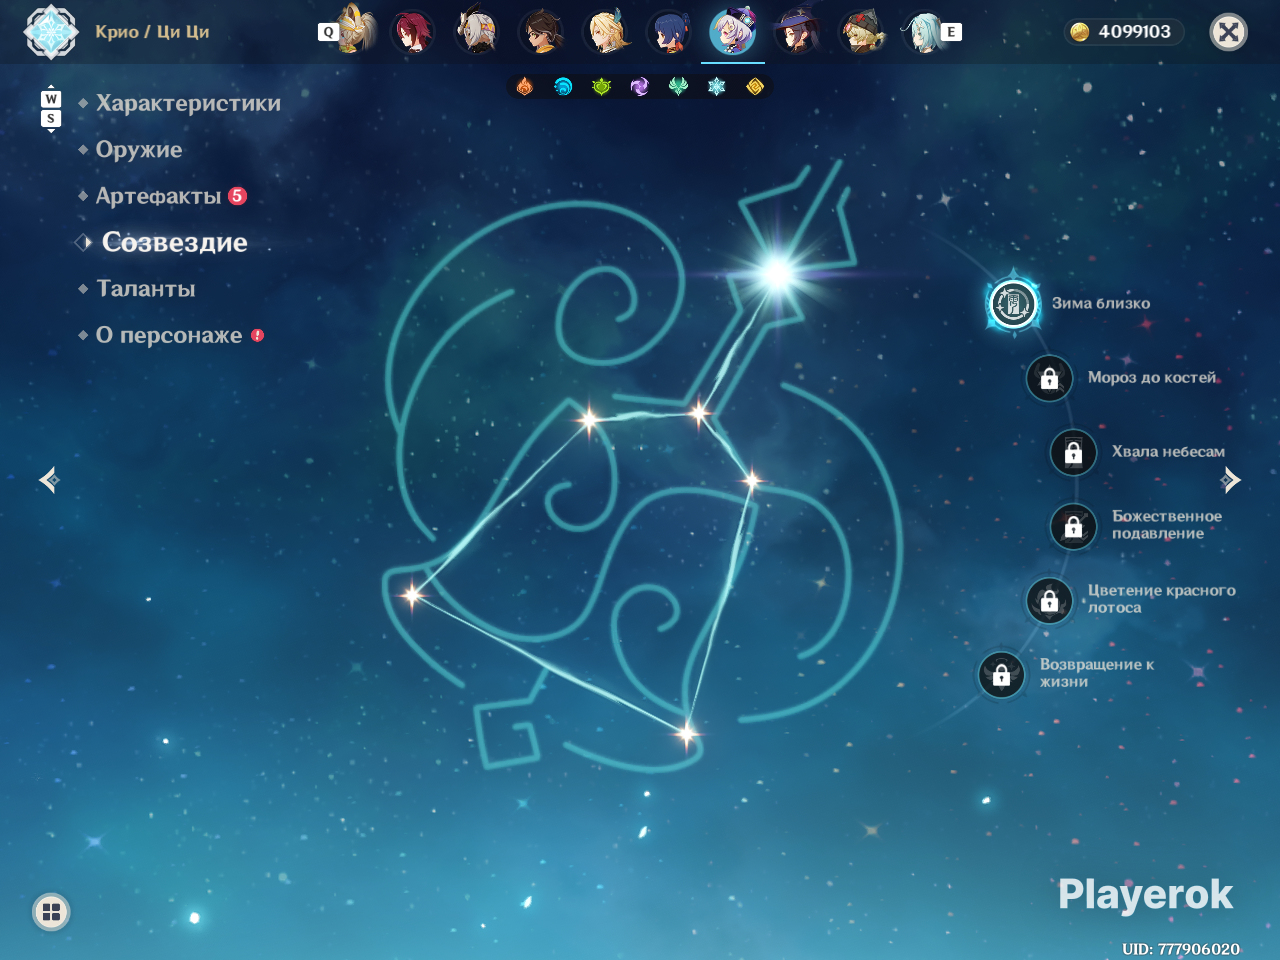Select the Geo element filter icon
This screenshot has width=1280, height=960.
pos(755,87)
